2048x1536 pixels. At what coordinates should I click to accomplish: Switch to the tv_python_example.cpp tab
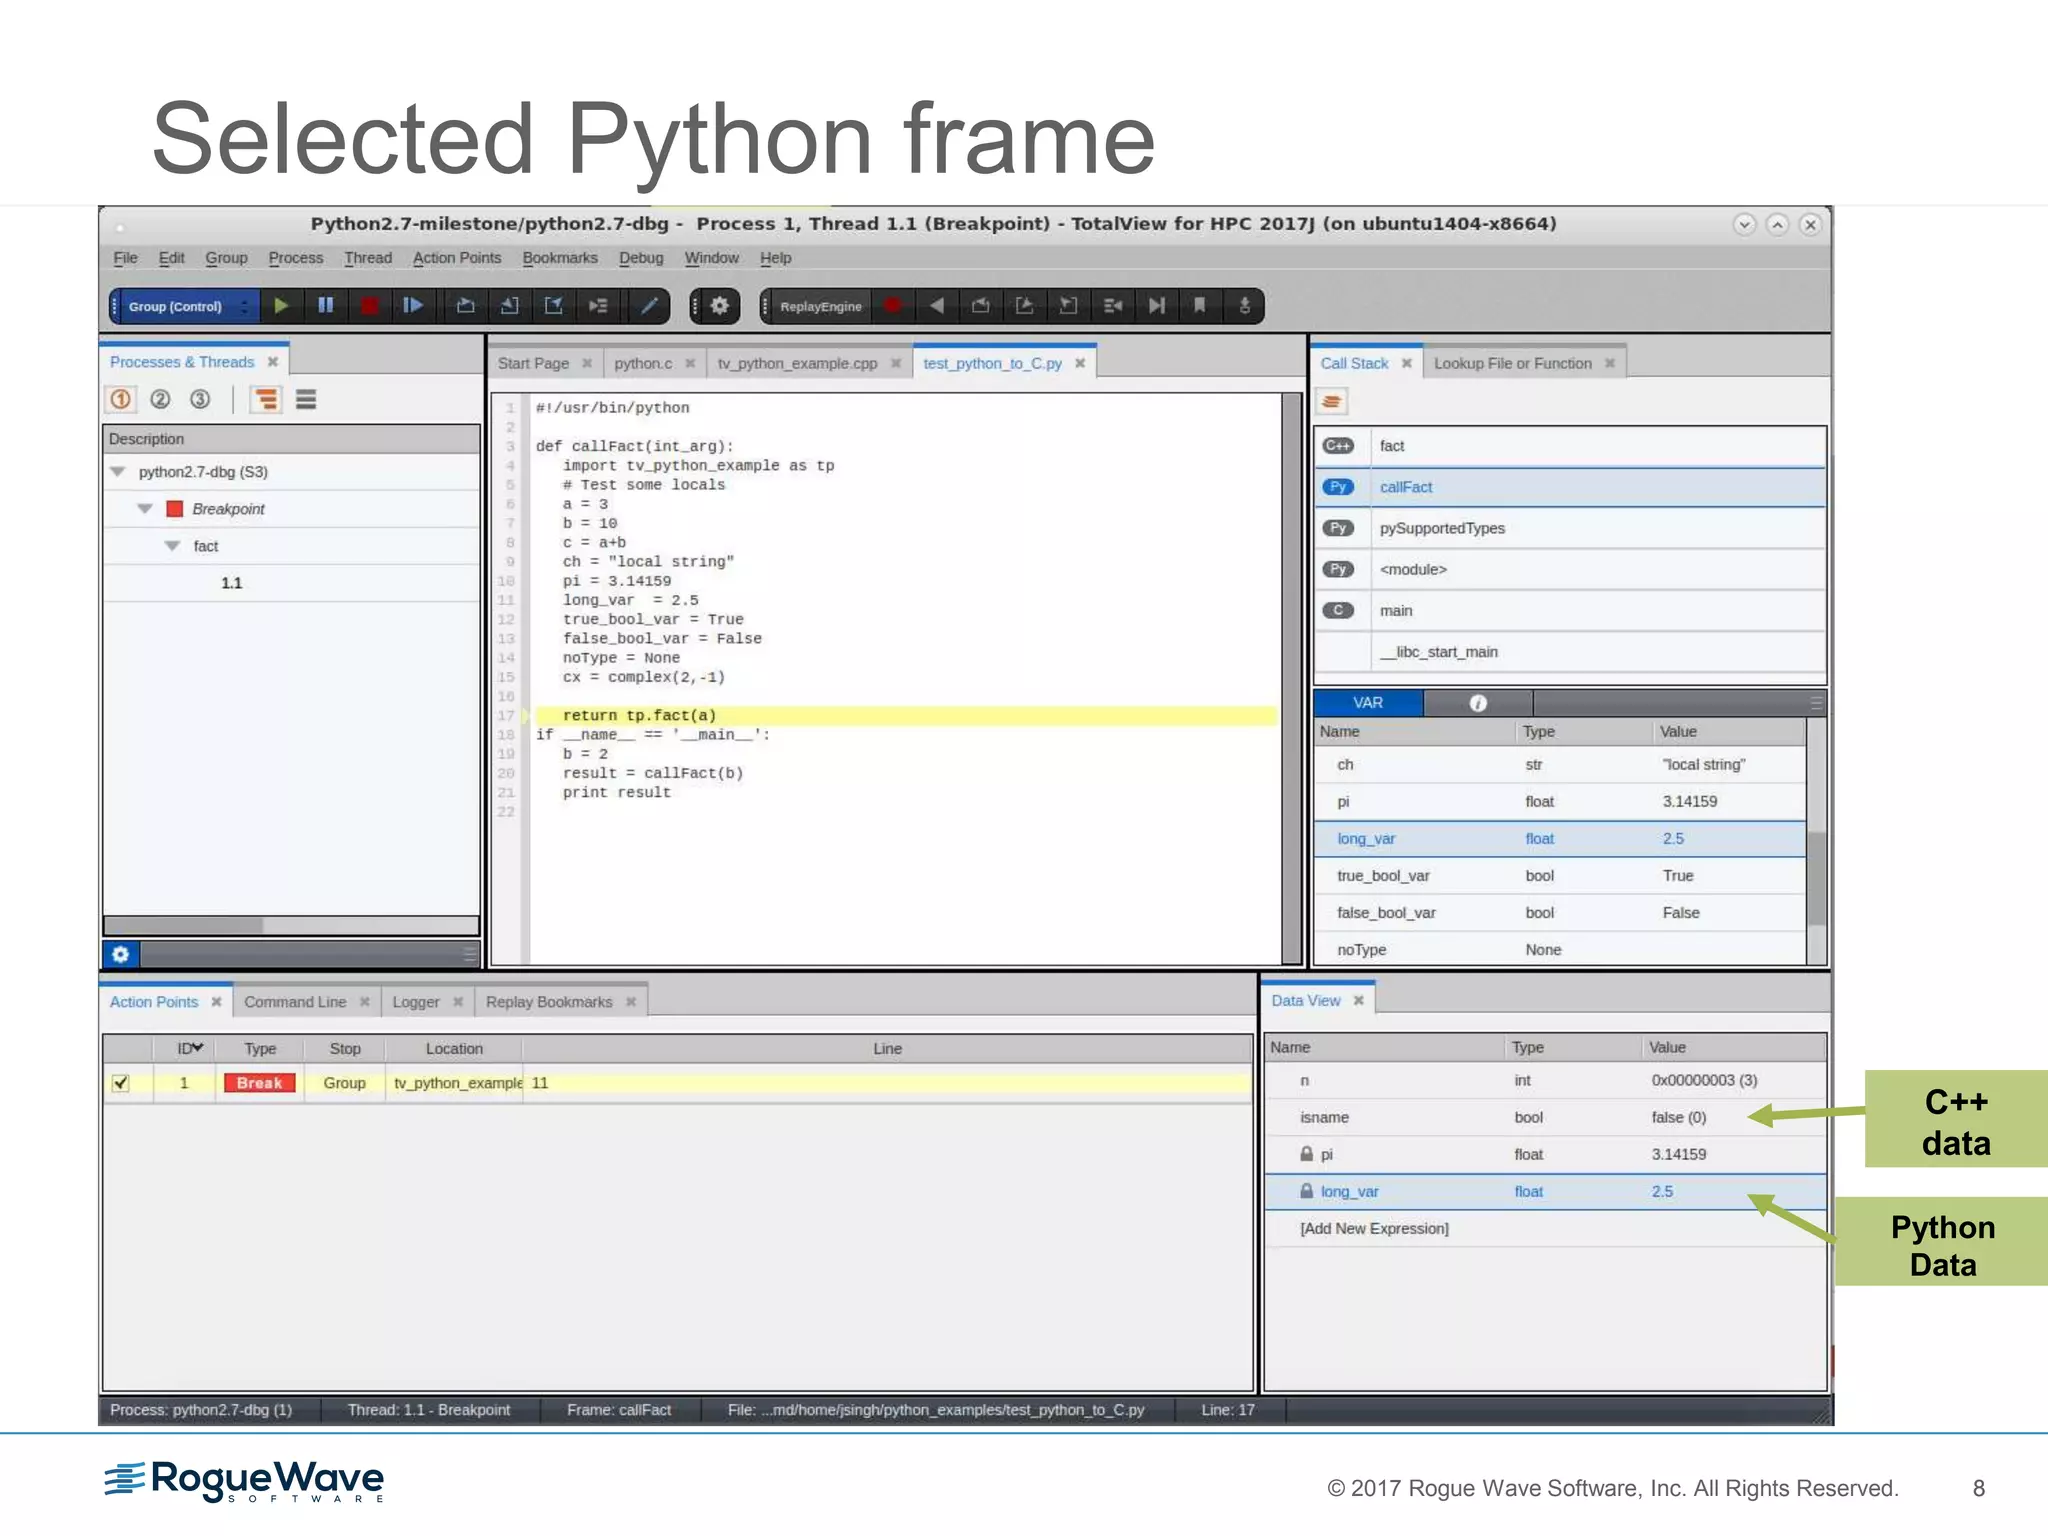coord(797,364)
